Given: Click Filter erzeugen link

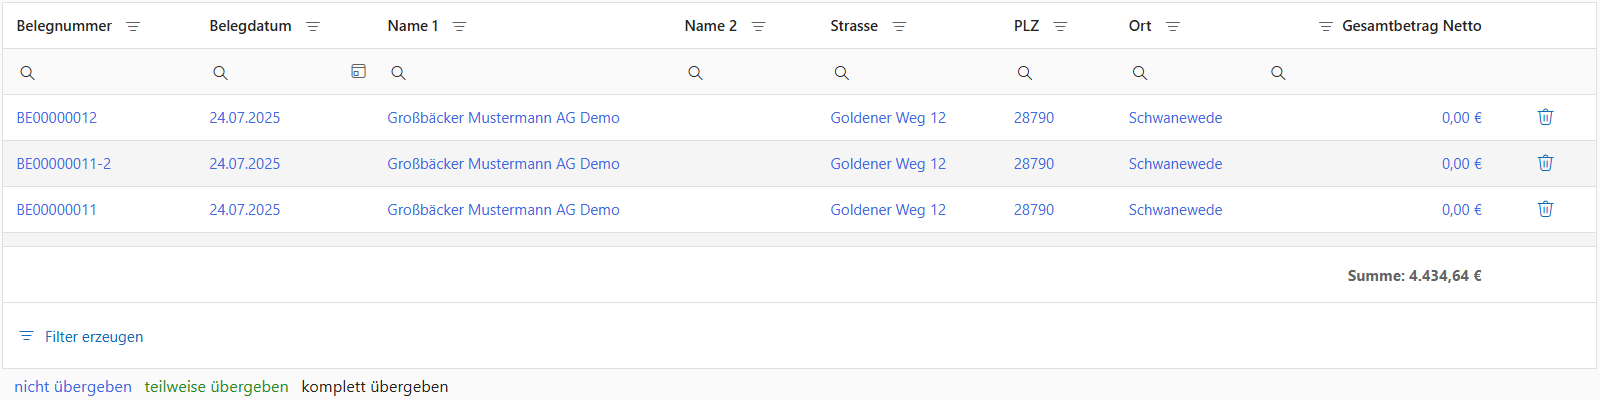Looking at the screenshot, I should tap(93, 337).
